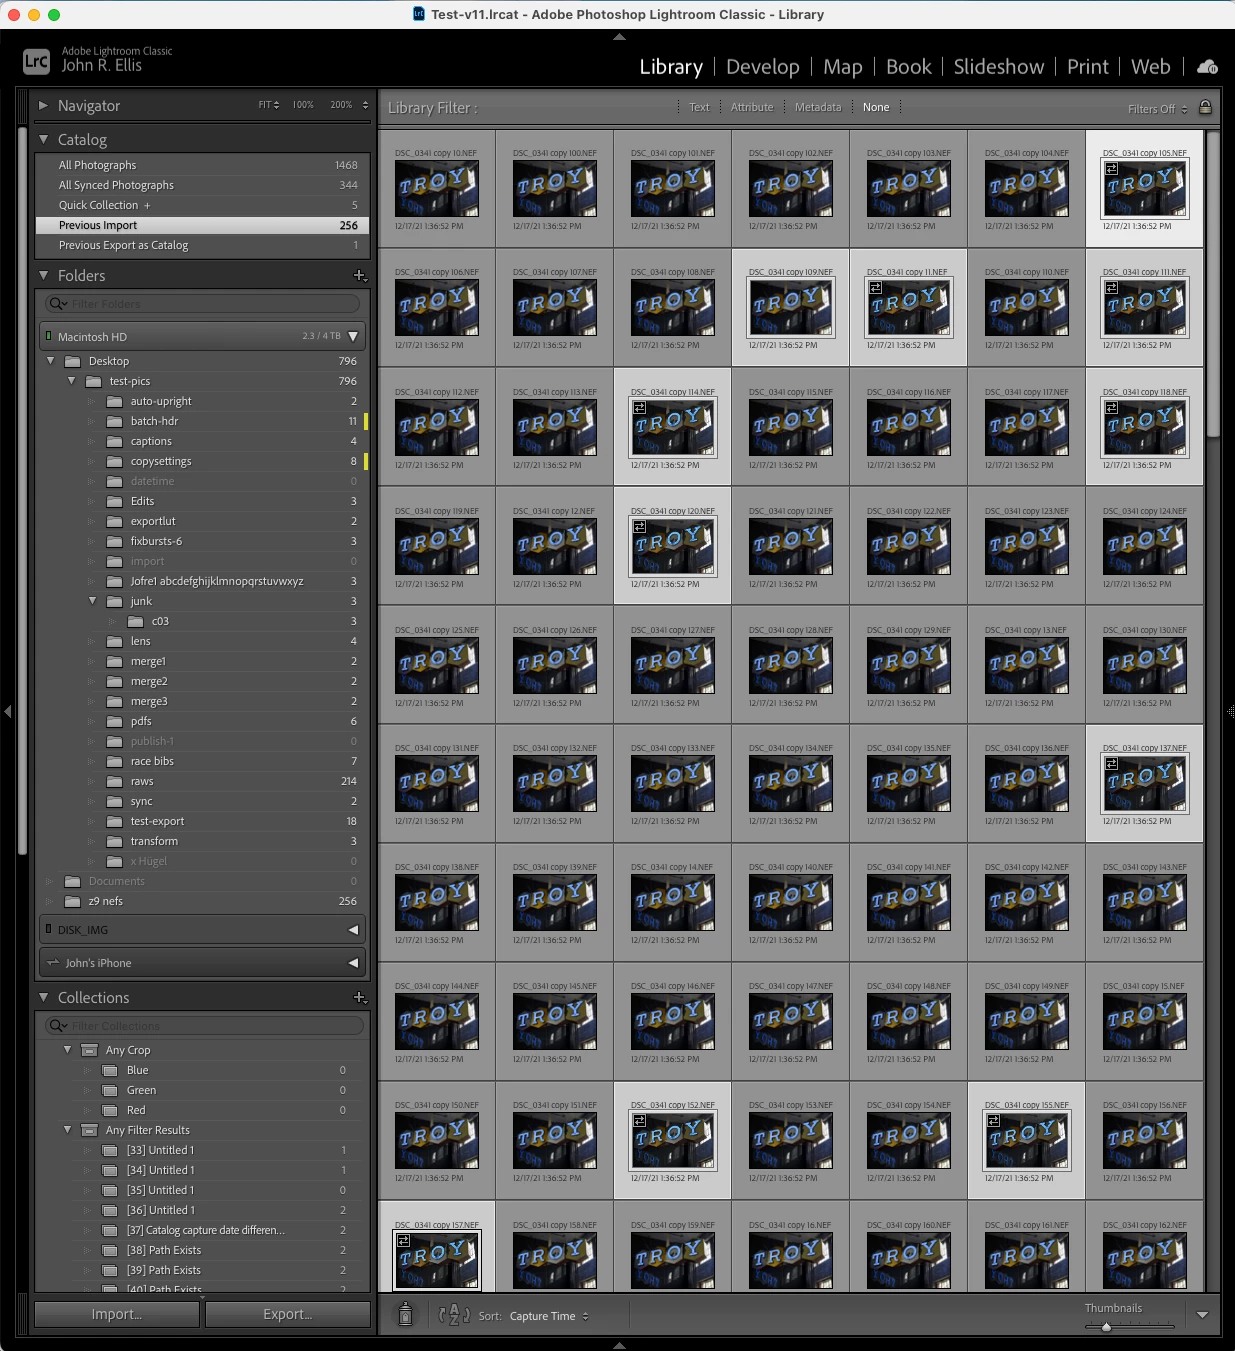Select Quick Collection in Catalog
This screenshot has height=1351, width=1235.
pyautogui.click(x=203, y=205)
